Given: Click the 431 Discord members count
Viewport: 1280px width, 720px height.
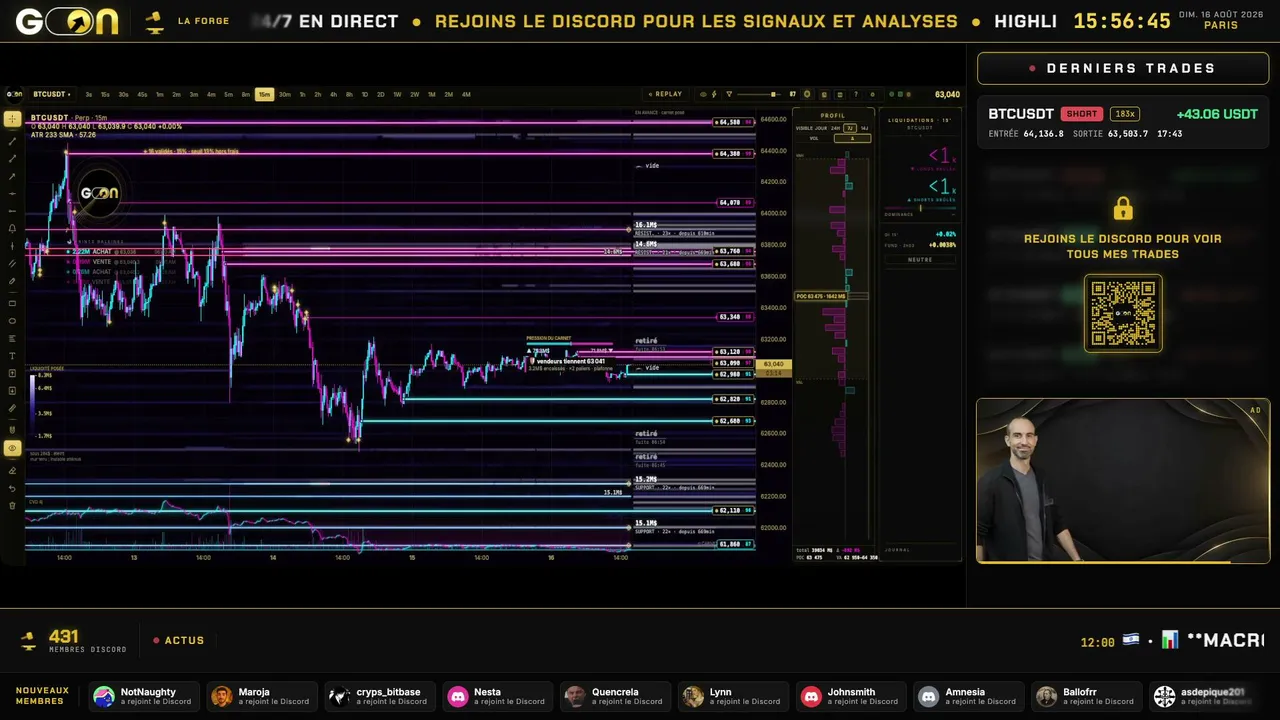Looking at the screenshot, I should tap(64, 636).
